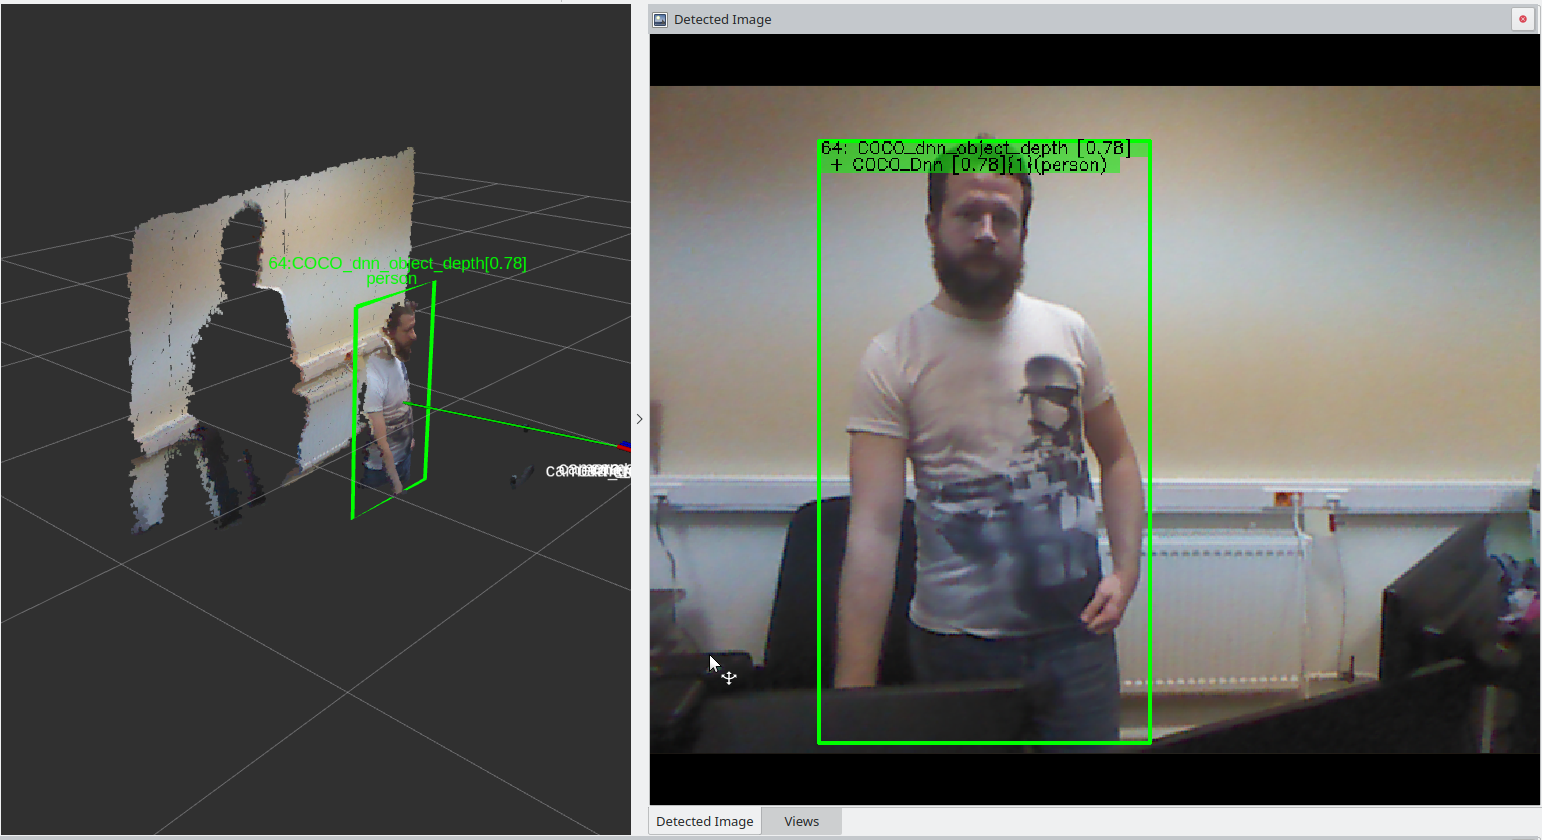
Task: Click the '64: COCO_dnn_object_depth' label in camera image
Action: tap(975, 148)
